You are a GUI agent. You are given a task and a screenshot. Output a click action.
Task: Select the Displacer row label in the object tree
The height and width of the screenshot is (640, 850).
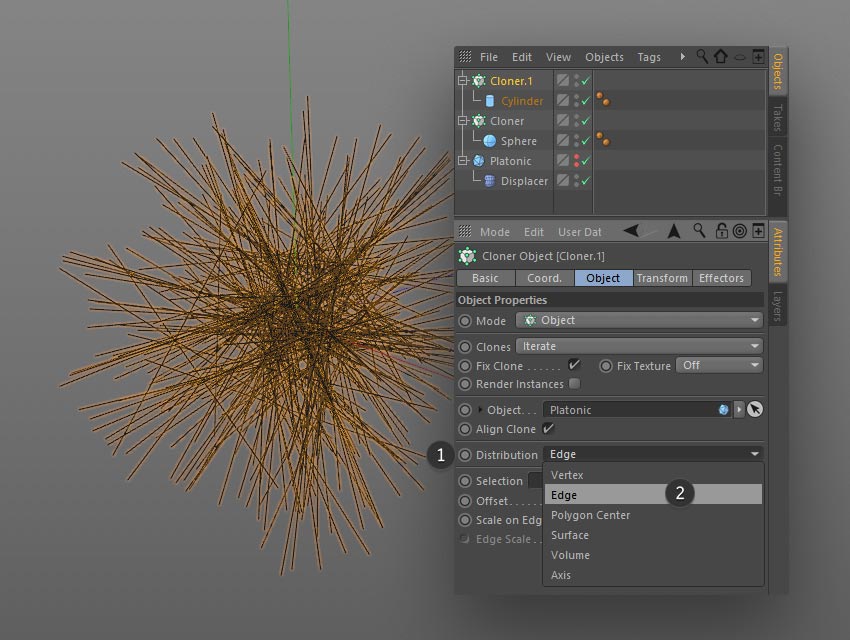(x=524, y=181)
